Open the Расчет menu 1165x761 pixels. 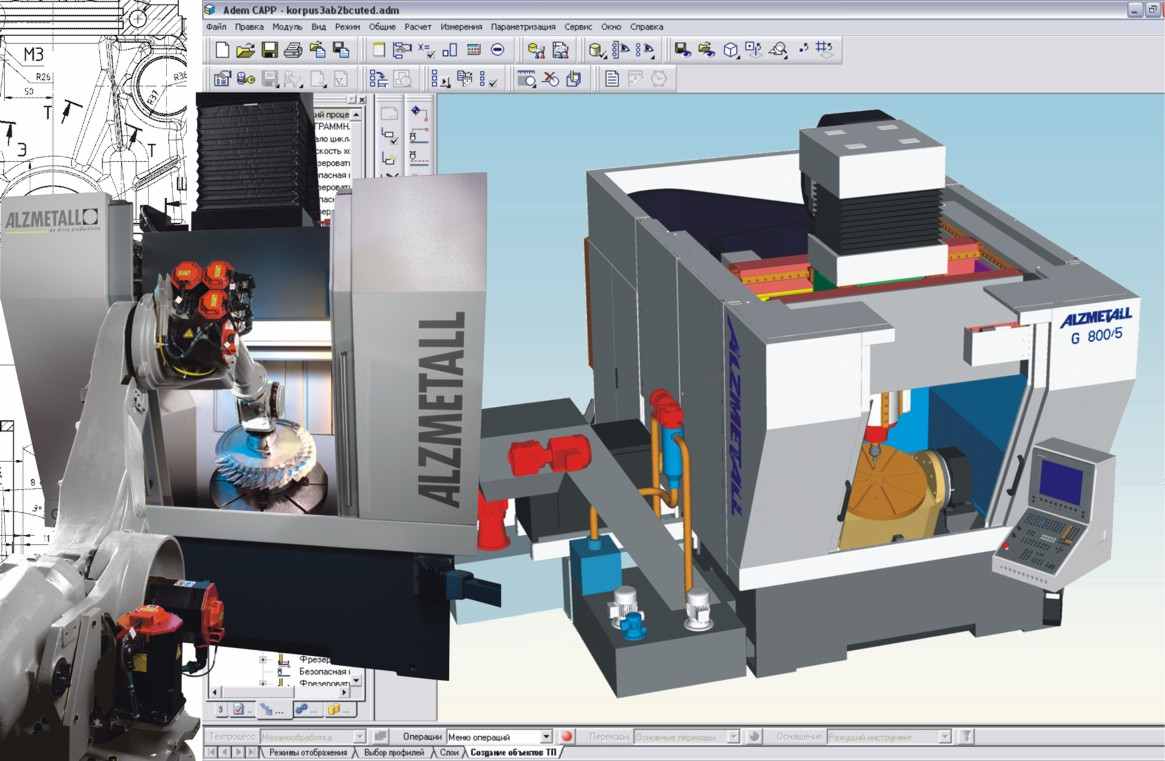point(418,27)
